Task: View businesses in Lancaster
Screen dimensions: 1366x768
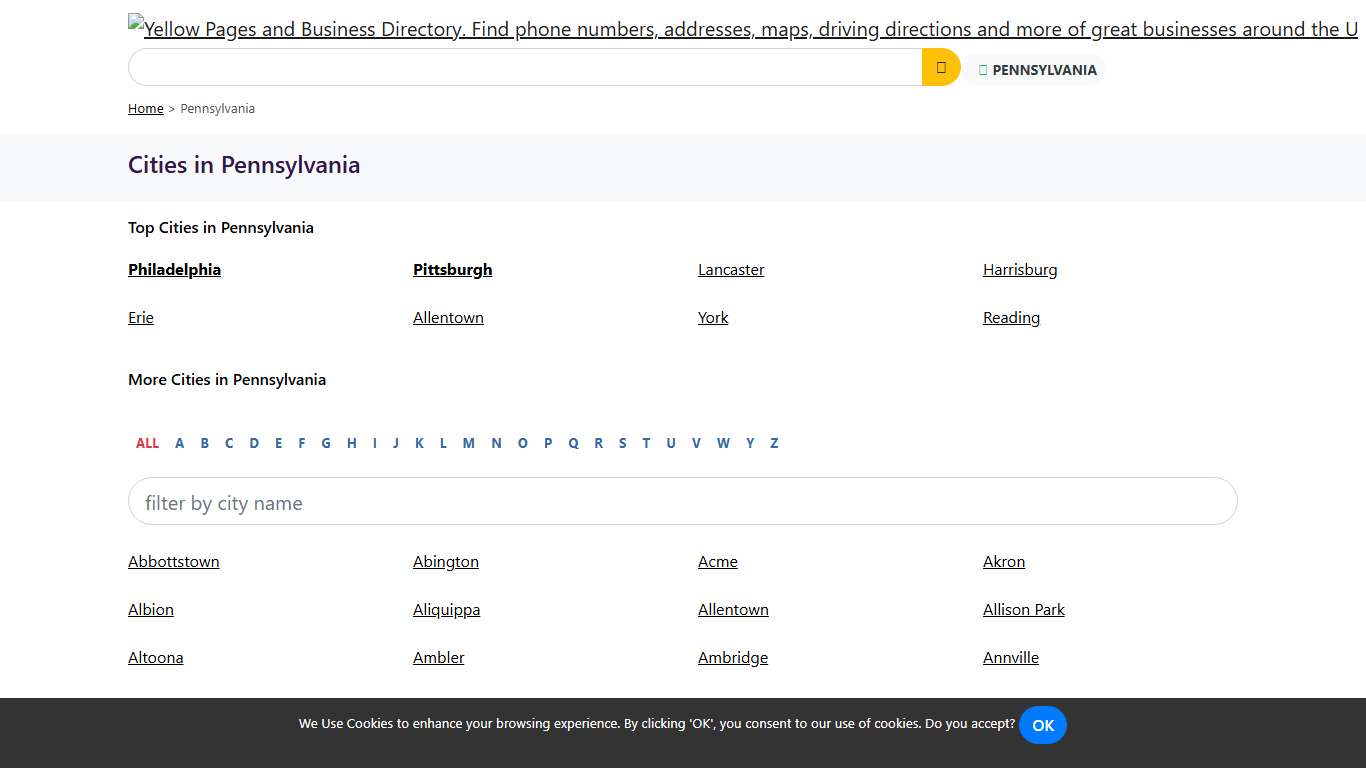Action: [x=730, y=269]
